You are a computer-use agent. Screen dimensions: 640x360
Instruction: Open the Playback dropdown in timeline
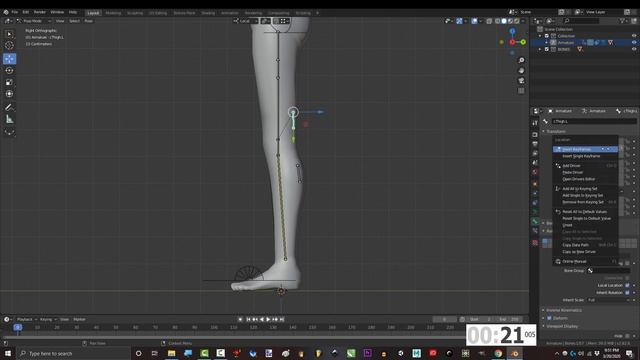click(27, 320)
